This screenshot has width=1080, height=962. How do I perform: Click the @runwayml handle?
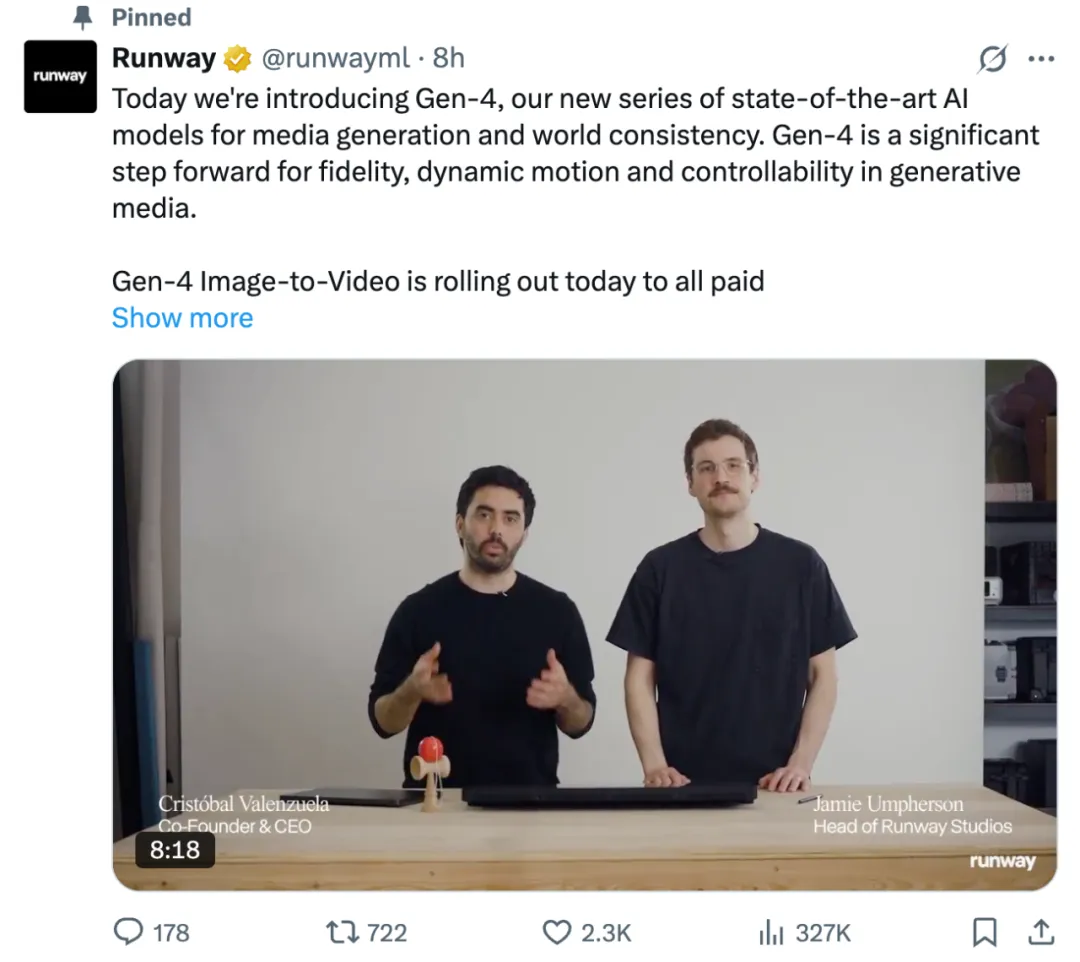335,58
